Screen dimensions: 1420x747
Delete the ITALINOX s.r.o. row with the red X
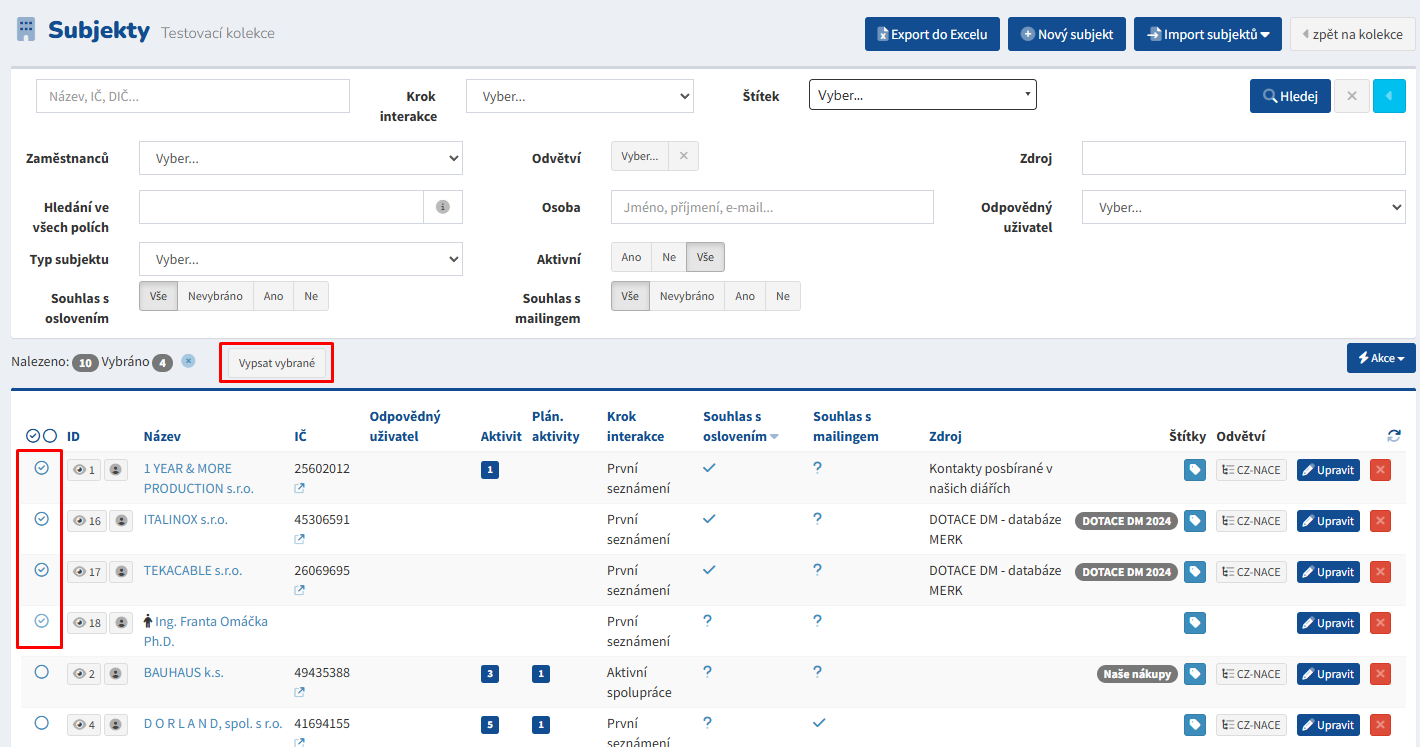pyautogui.click(x=1380, y=521)
